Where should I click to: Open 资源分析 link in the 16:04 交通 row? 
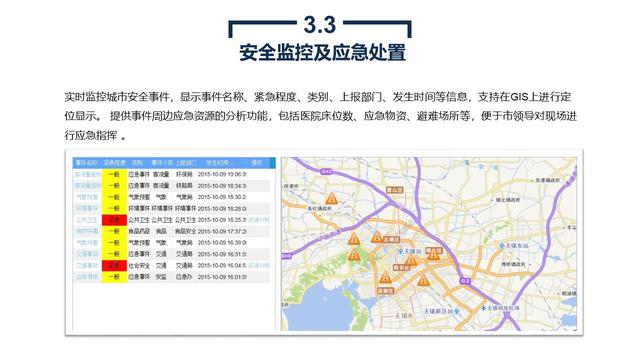point(259,266)
